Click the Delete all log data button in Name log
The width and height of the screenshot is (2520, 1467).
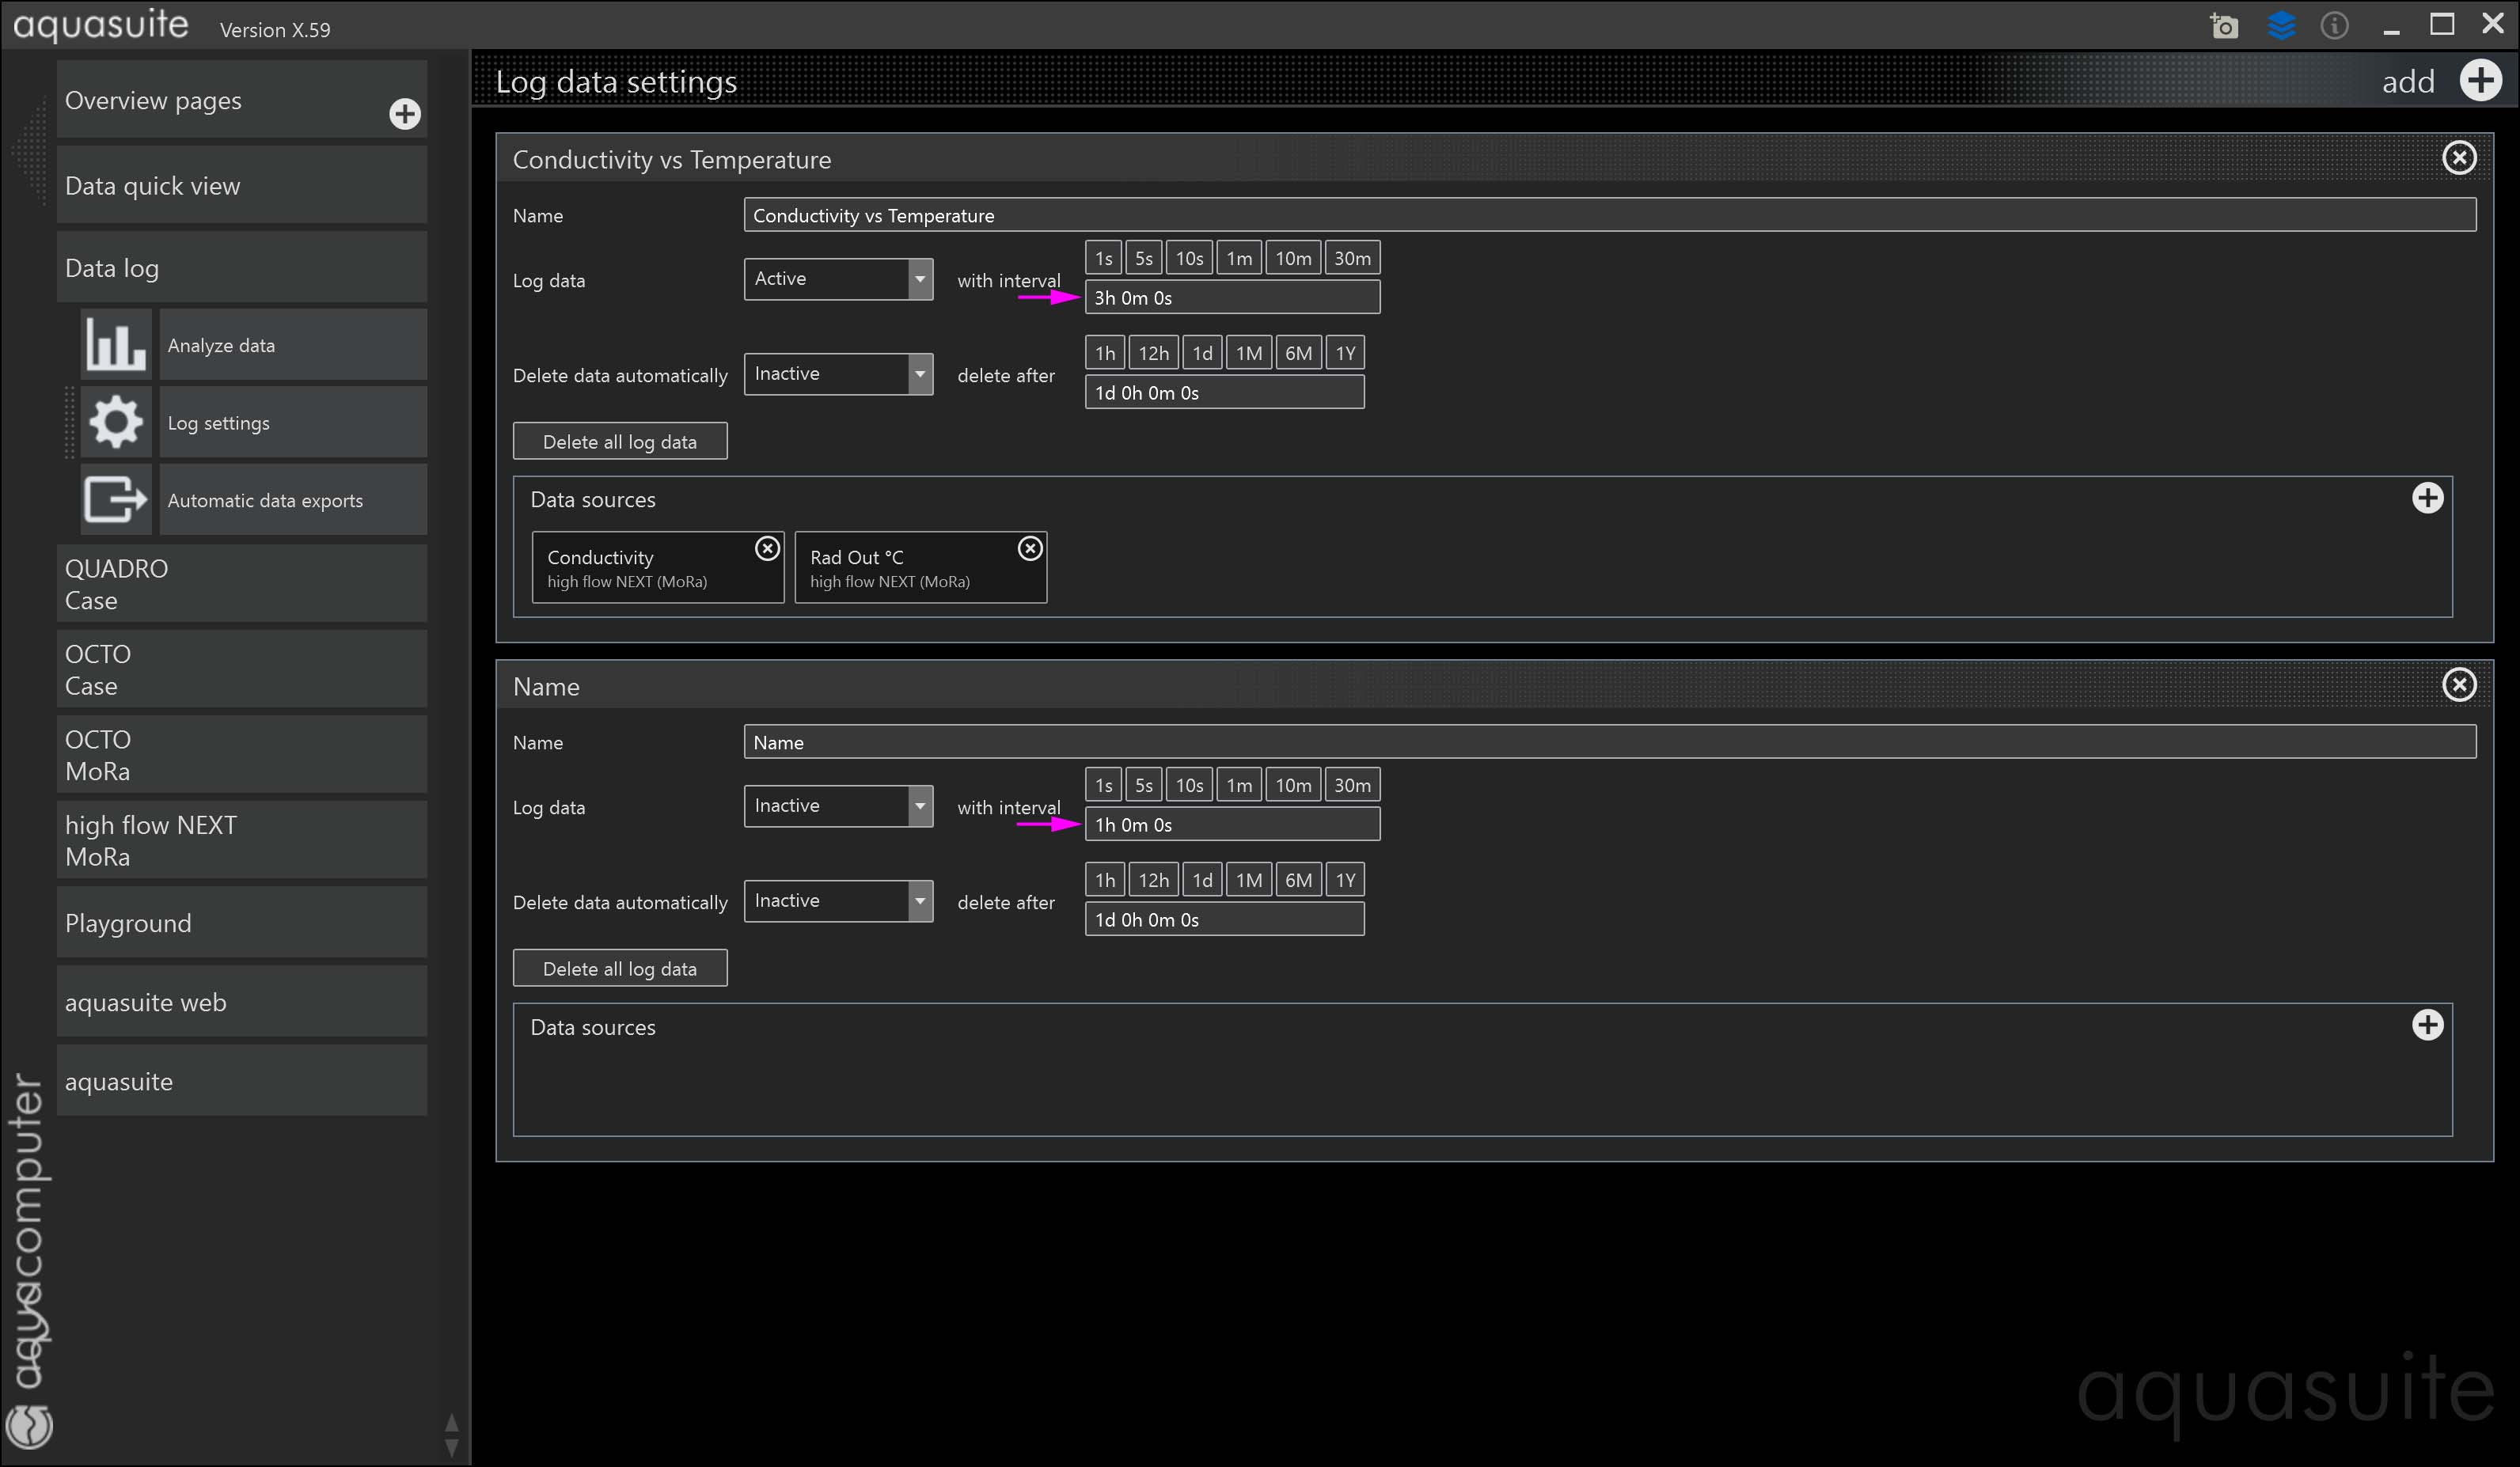(x=619, y=968)
